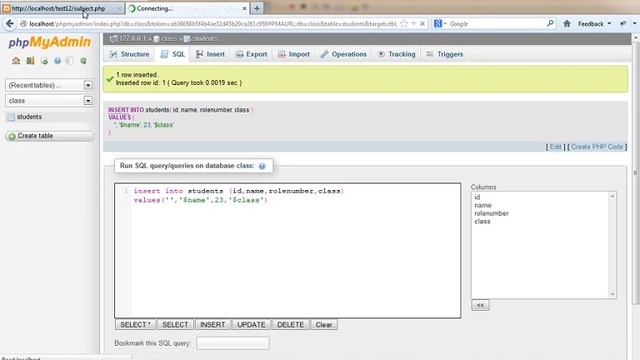
Task: Click the server icon in breadcrumb
Action: click(114, 39)
